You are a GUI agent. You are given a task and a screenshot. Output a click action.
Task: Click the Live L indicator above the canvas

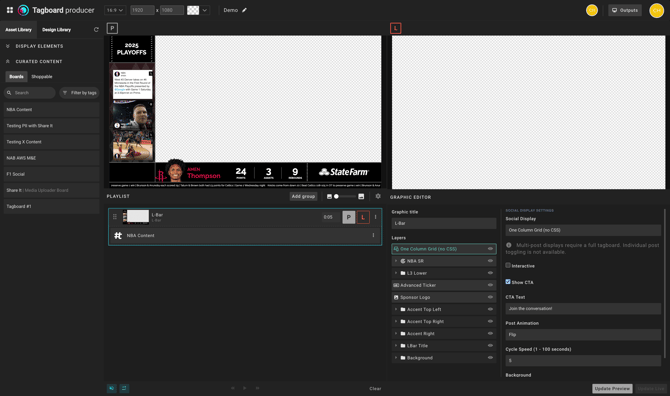pos(395,28)
